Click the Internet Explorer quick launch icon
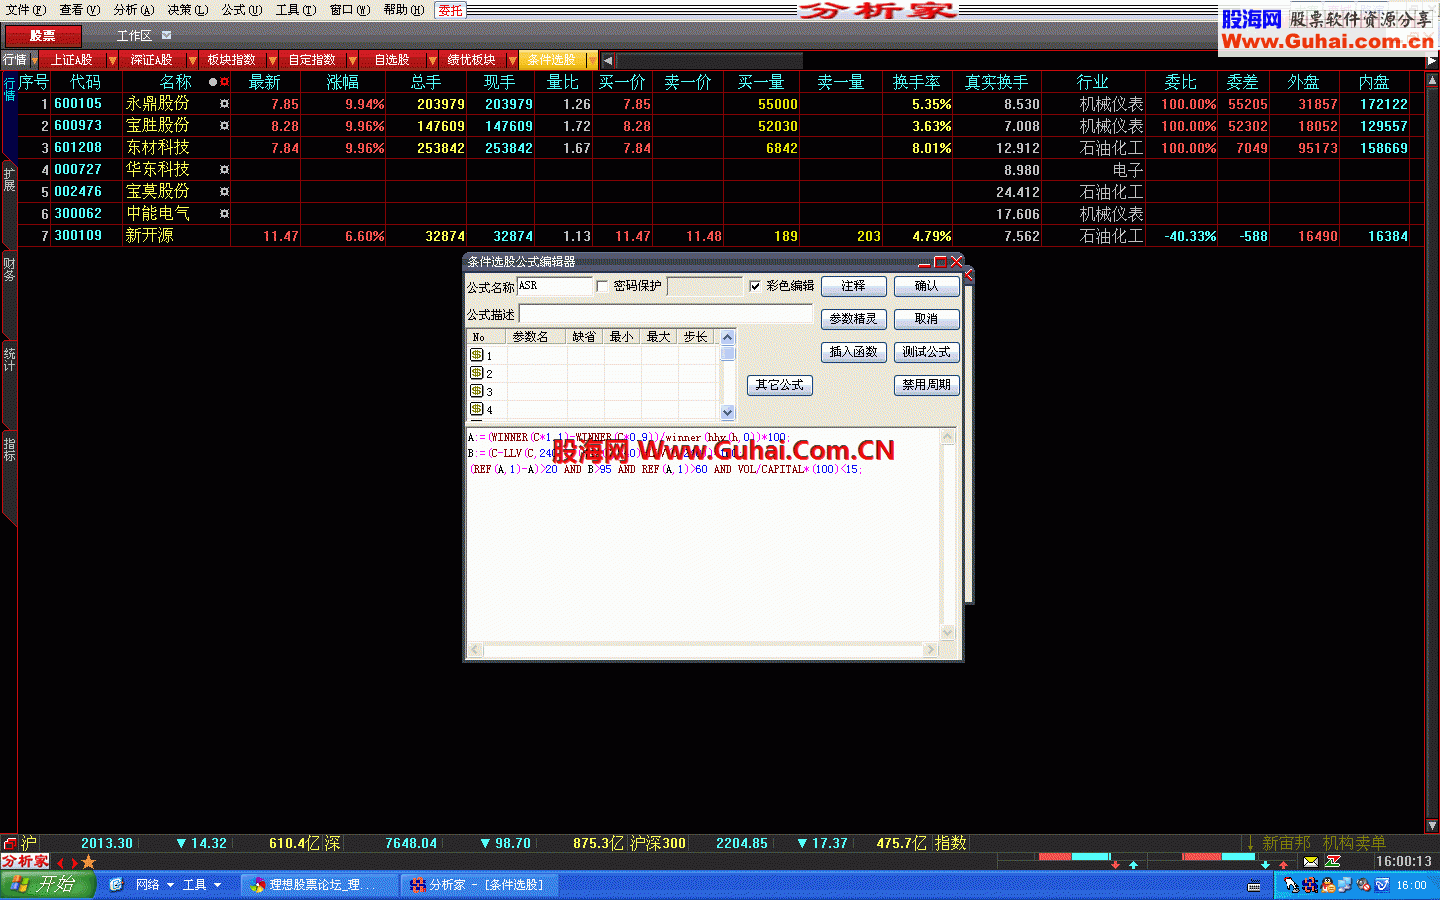 point(116,885)
